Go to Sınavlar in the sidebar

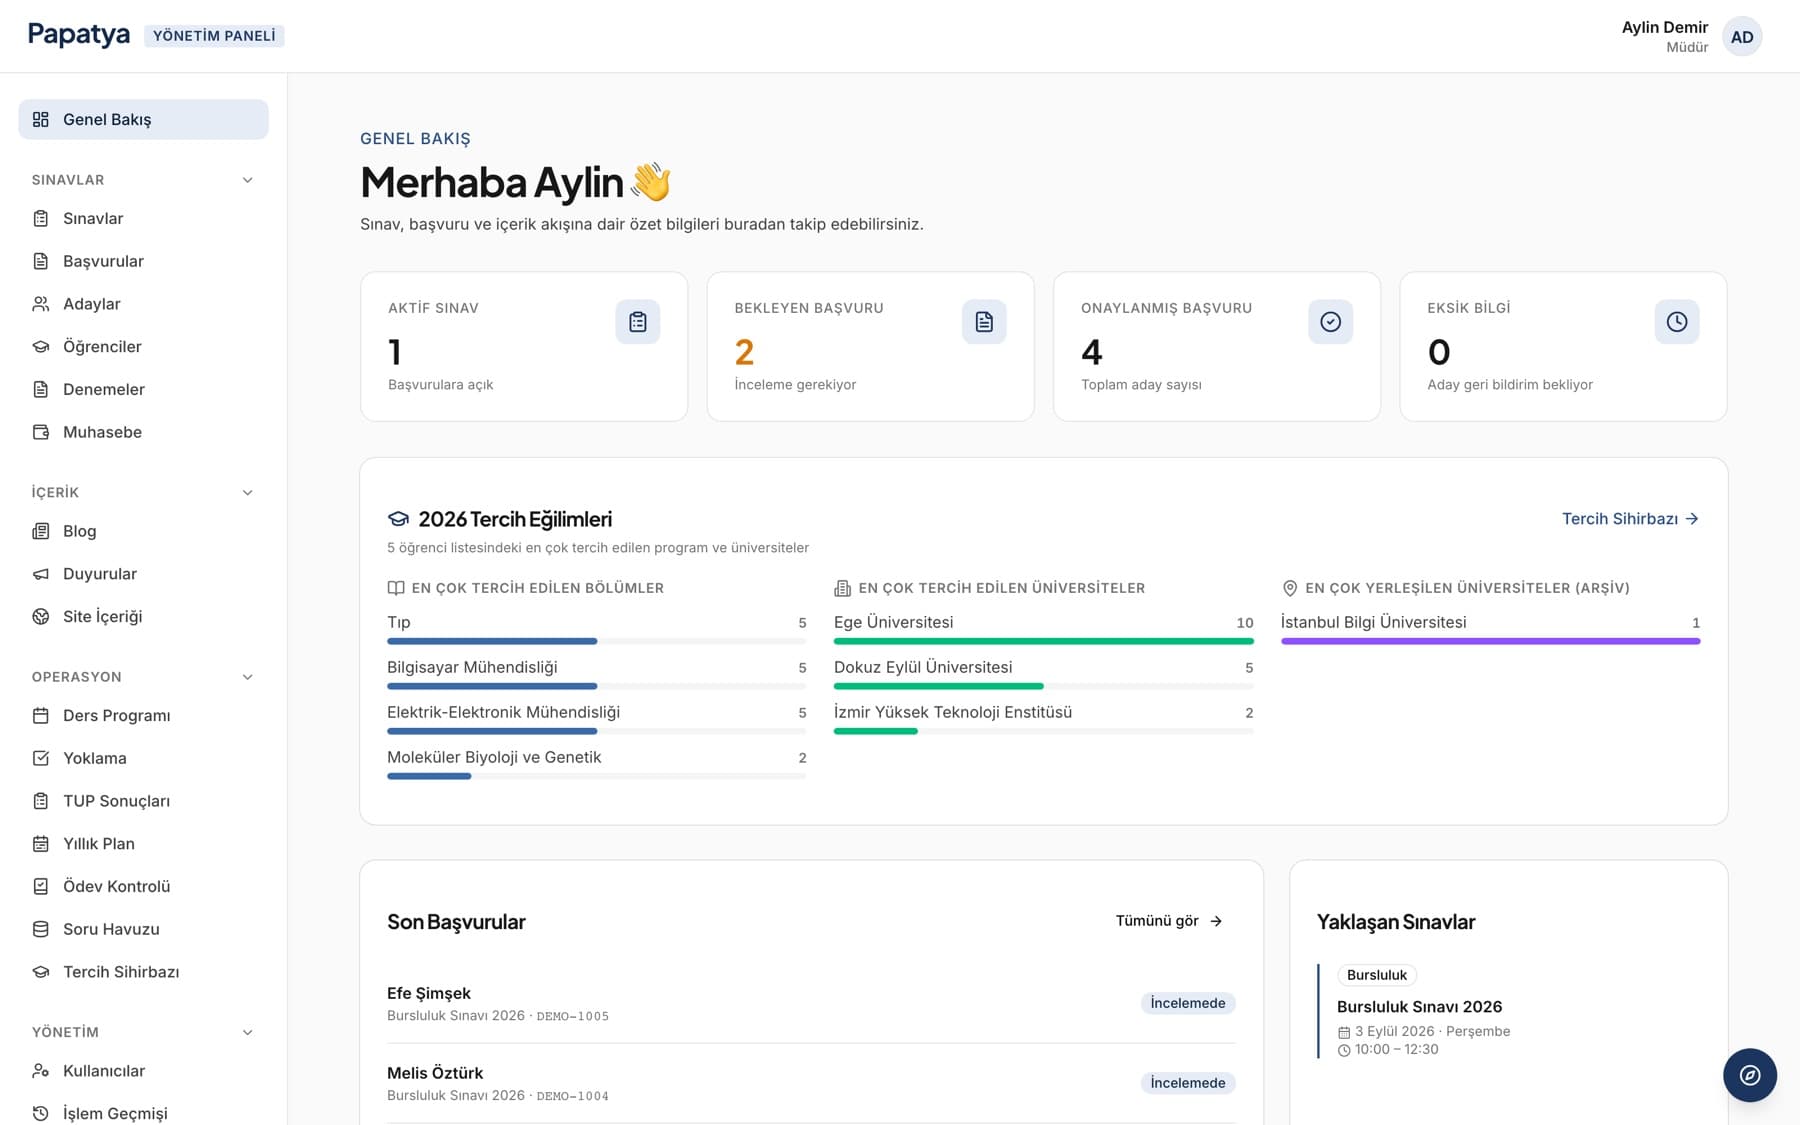143,219
